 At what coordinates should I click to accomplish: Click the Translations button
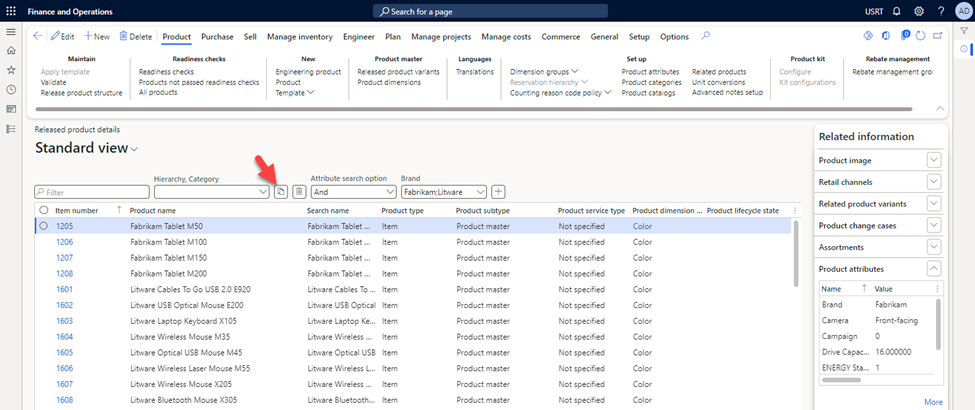click(474, 72)
